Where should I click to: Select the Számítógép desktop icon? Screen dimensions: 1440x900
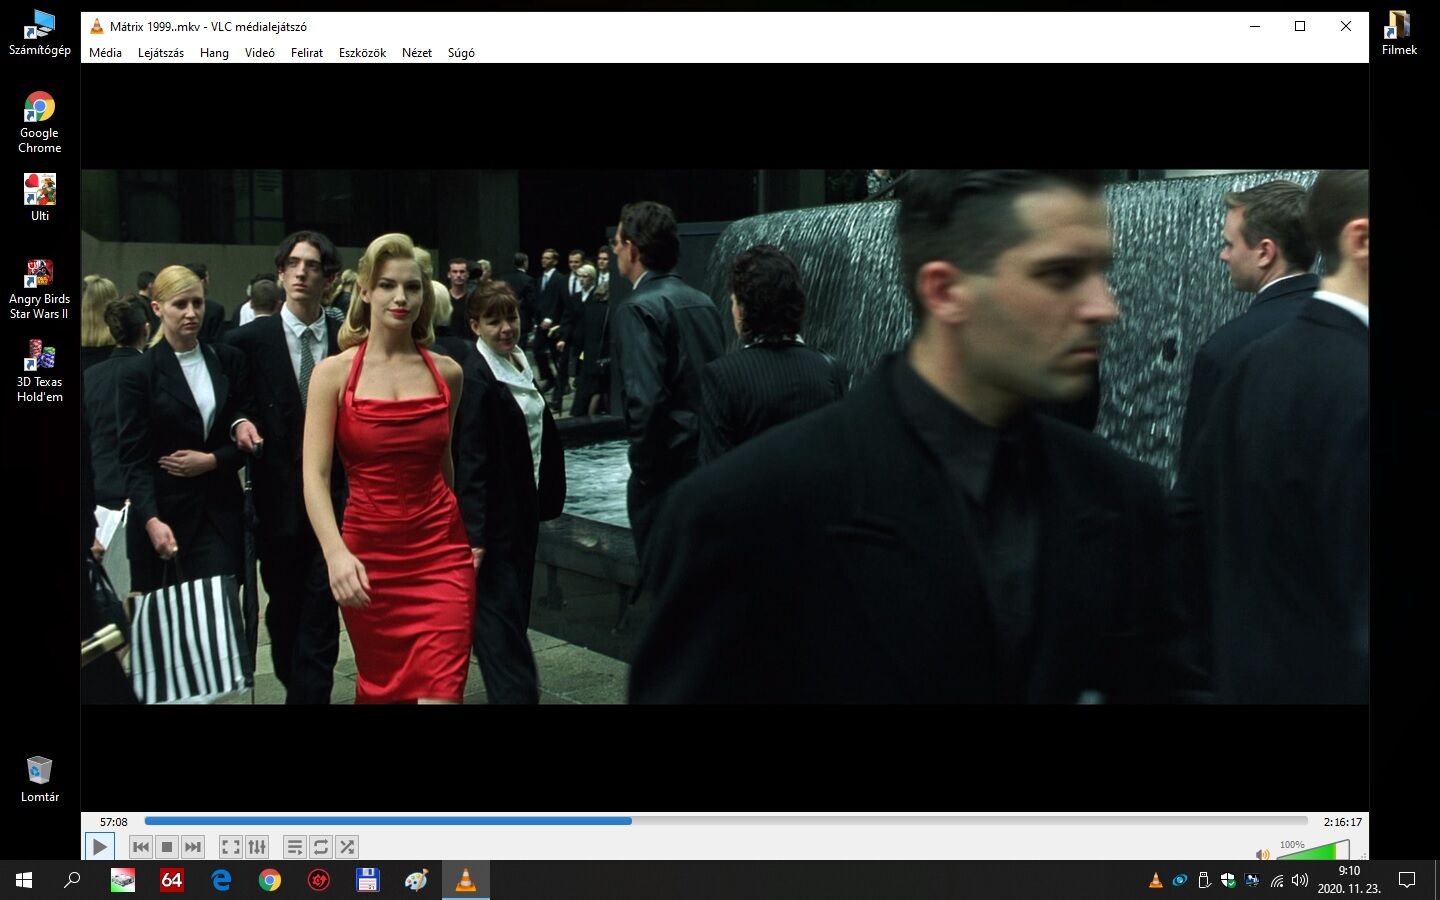[x=40, y=32]
